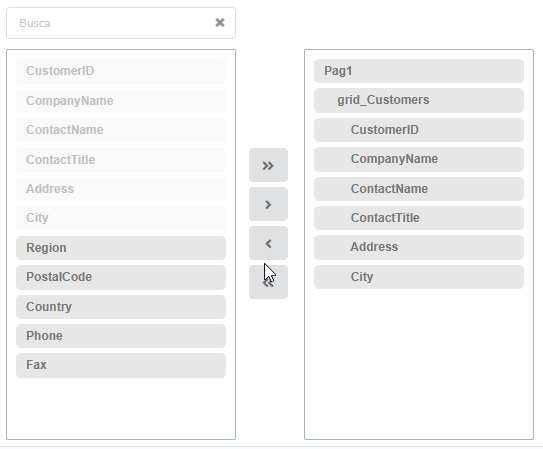The image size is (543, 449).
Task: Choose ContactName in the selected fields tree
Action: click(x=419, y=189)
